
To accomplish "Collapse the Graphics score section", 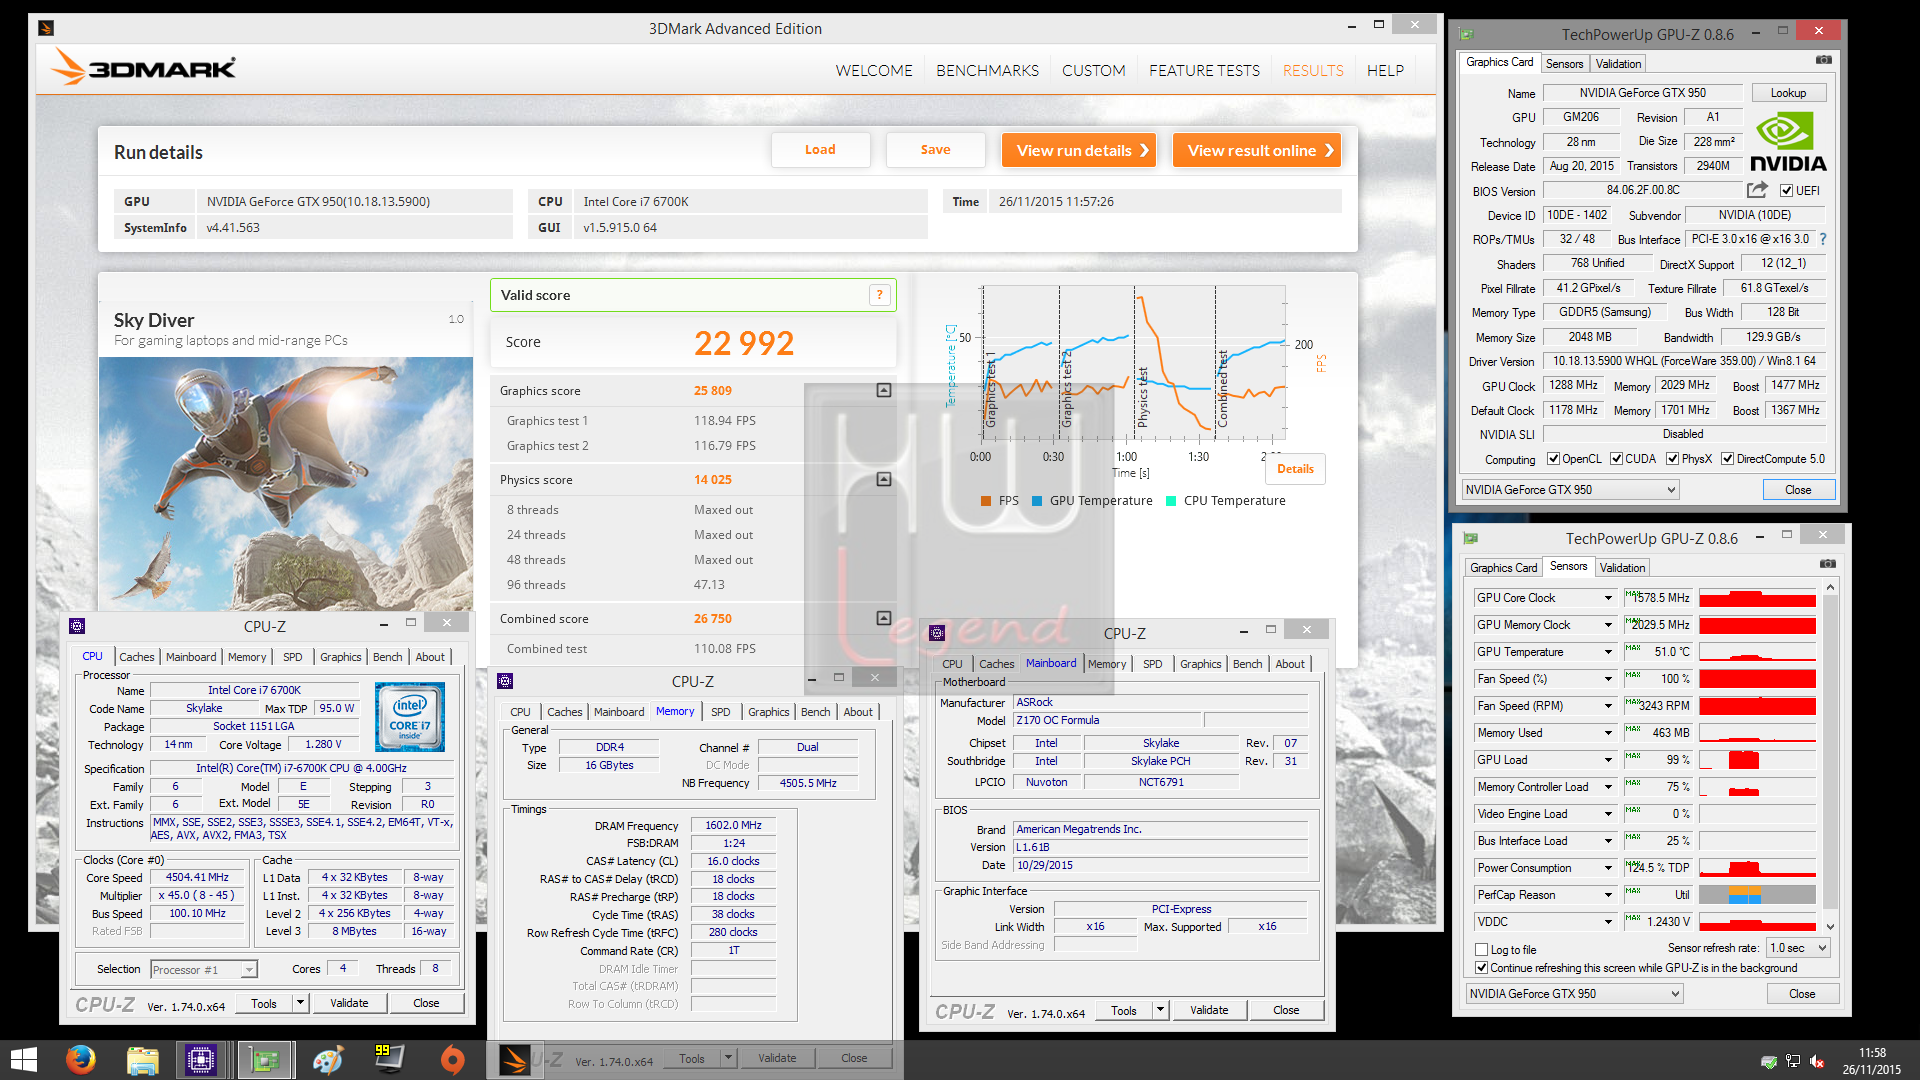I will (884, 390).
